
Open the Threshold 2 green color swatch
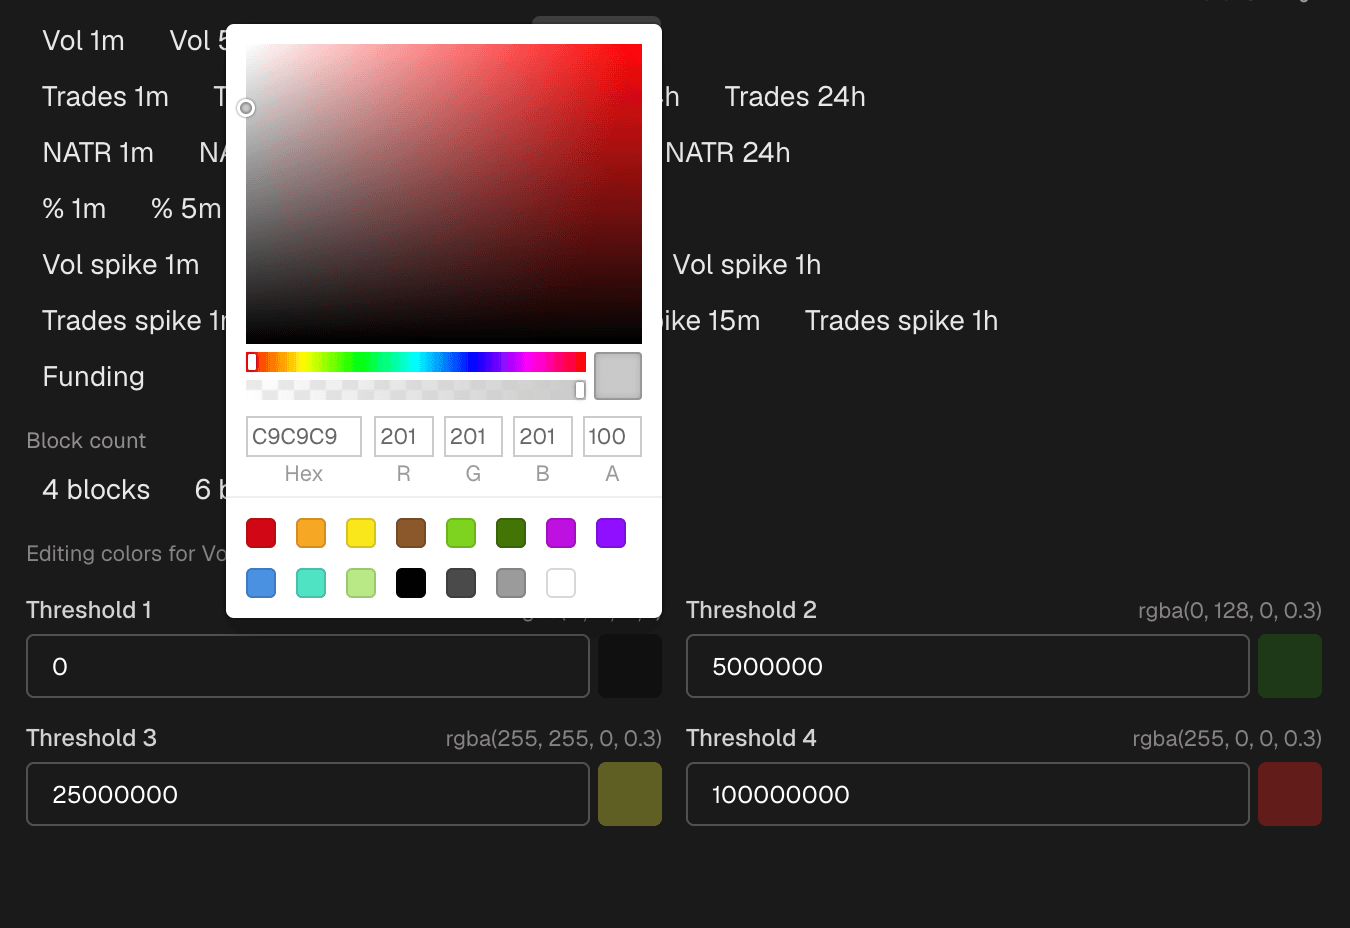pyautogui.click(x=1290, y=666)
